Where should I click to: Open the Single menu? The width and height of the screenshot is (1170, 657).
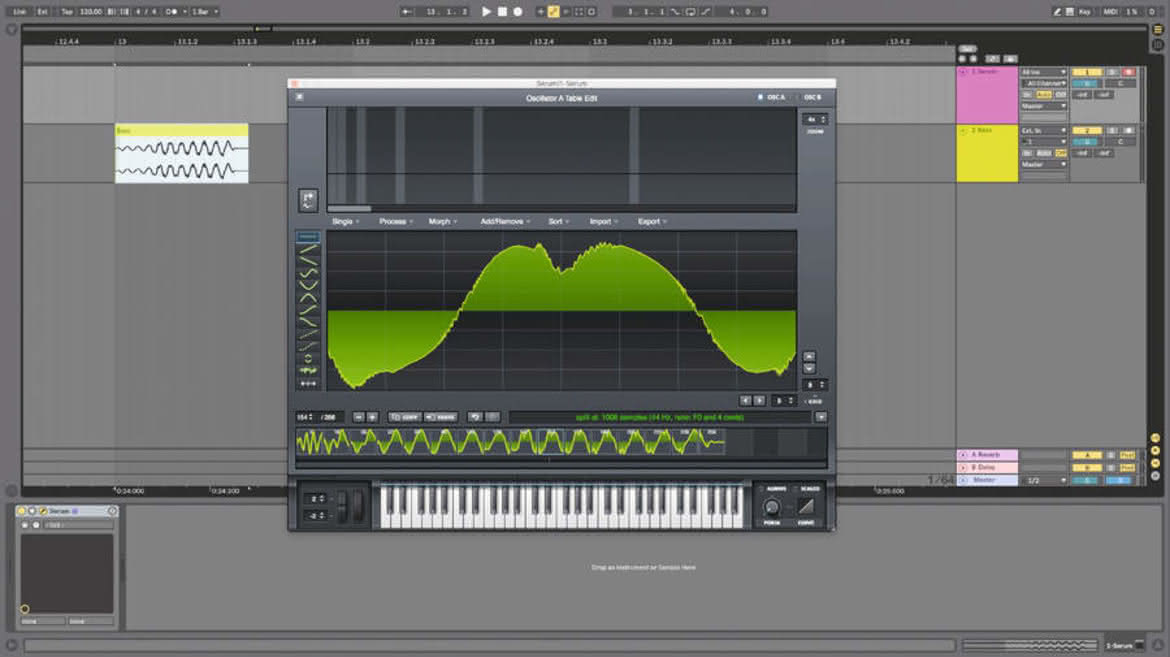coord(345,222)
